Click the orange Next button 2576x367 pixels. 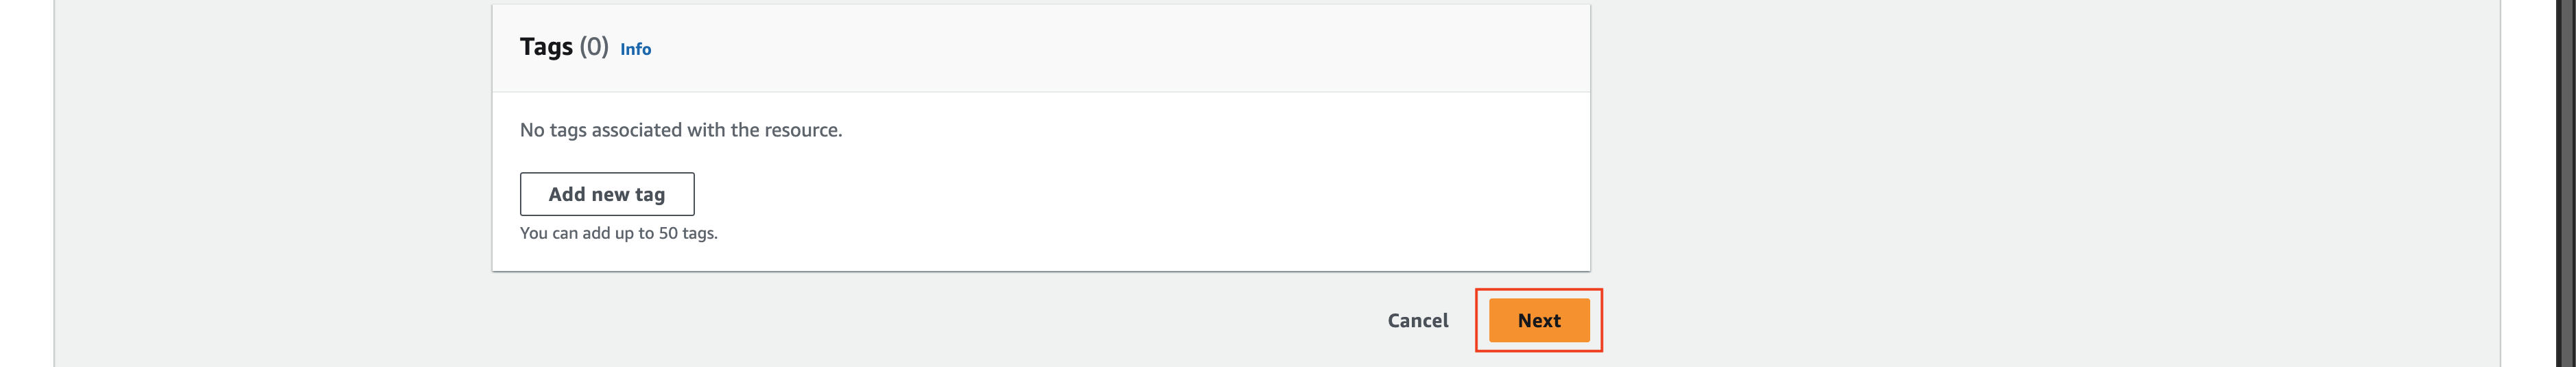click(1538, 320)
